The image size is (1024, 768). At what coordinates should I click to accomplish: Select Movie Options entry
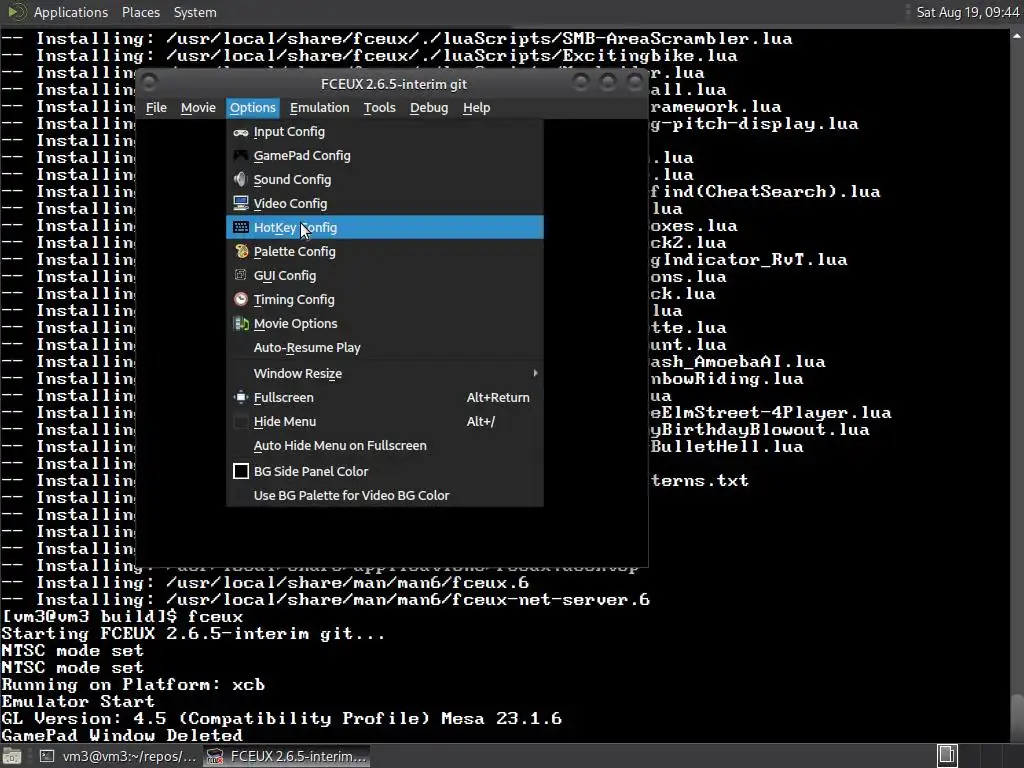385,323
